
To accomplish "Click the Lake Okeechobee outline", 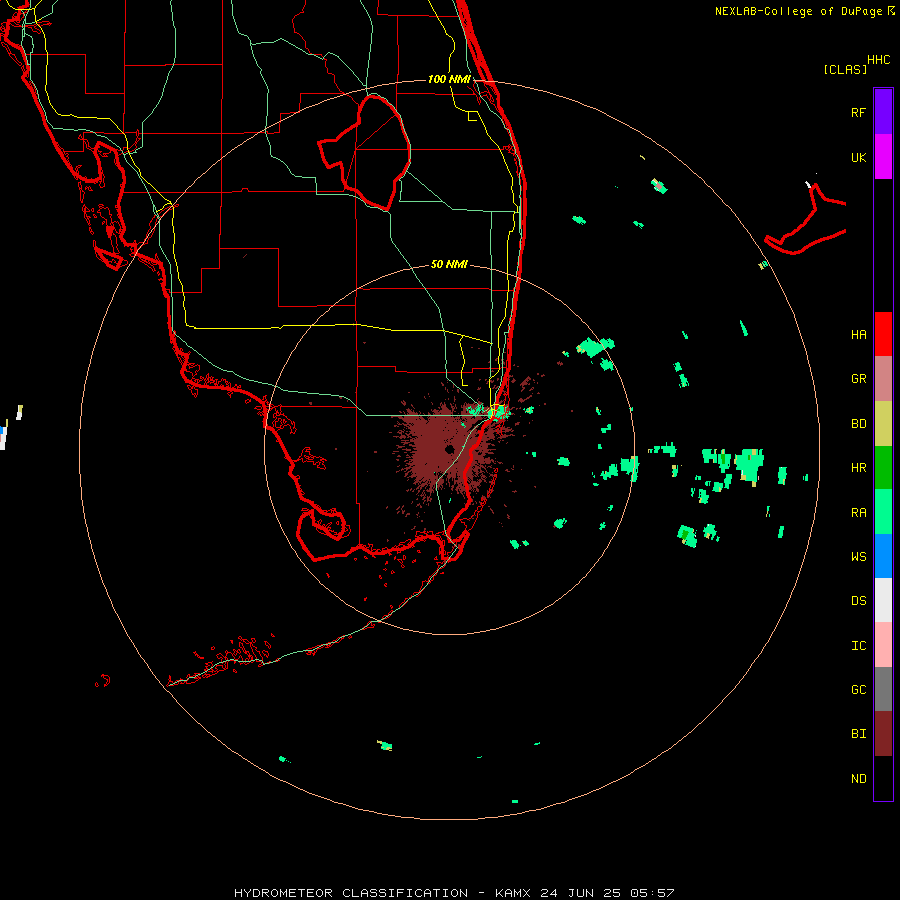I will click(x=364, y=152).
